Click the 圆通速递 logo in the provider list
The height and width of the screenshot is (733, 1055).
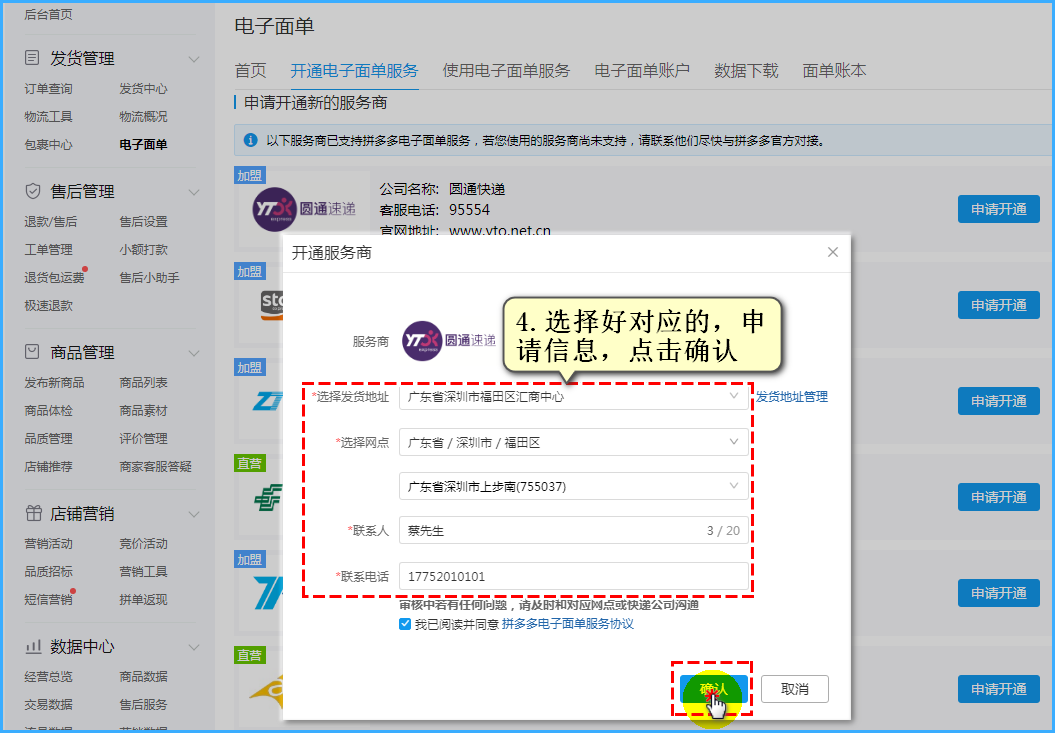[x=304, y=209]
